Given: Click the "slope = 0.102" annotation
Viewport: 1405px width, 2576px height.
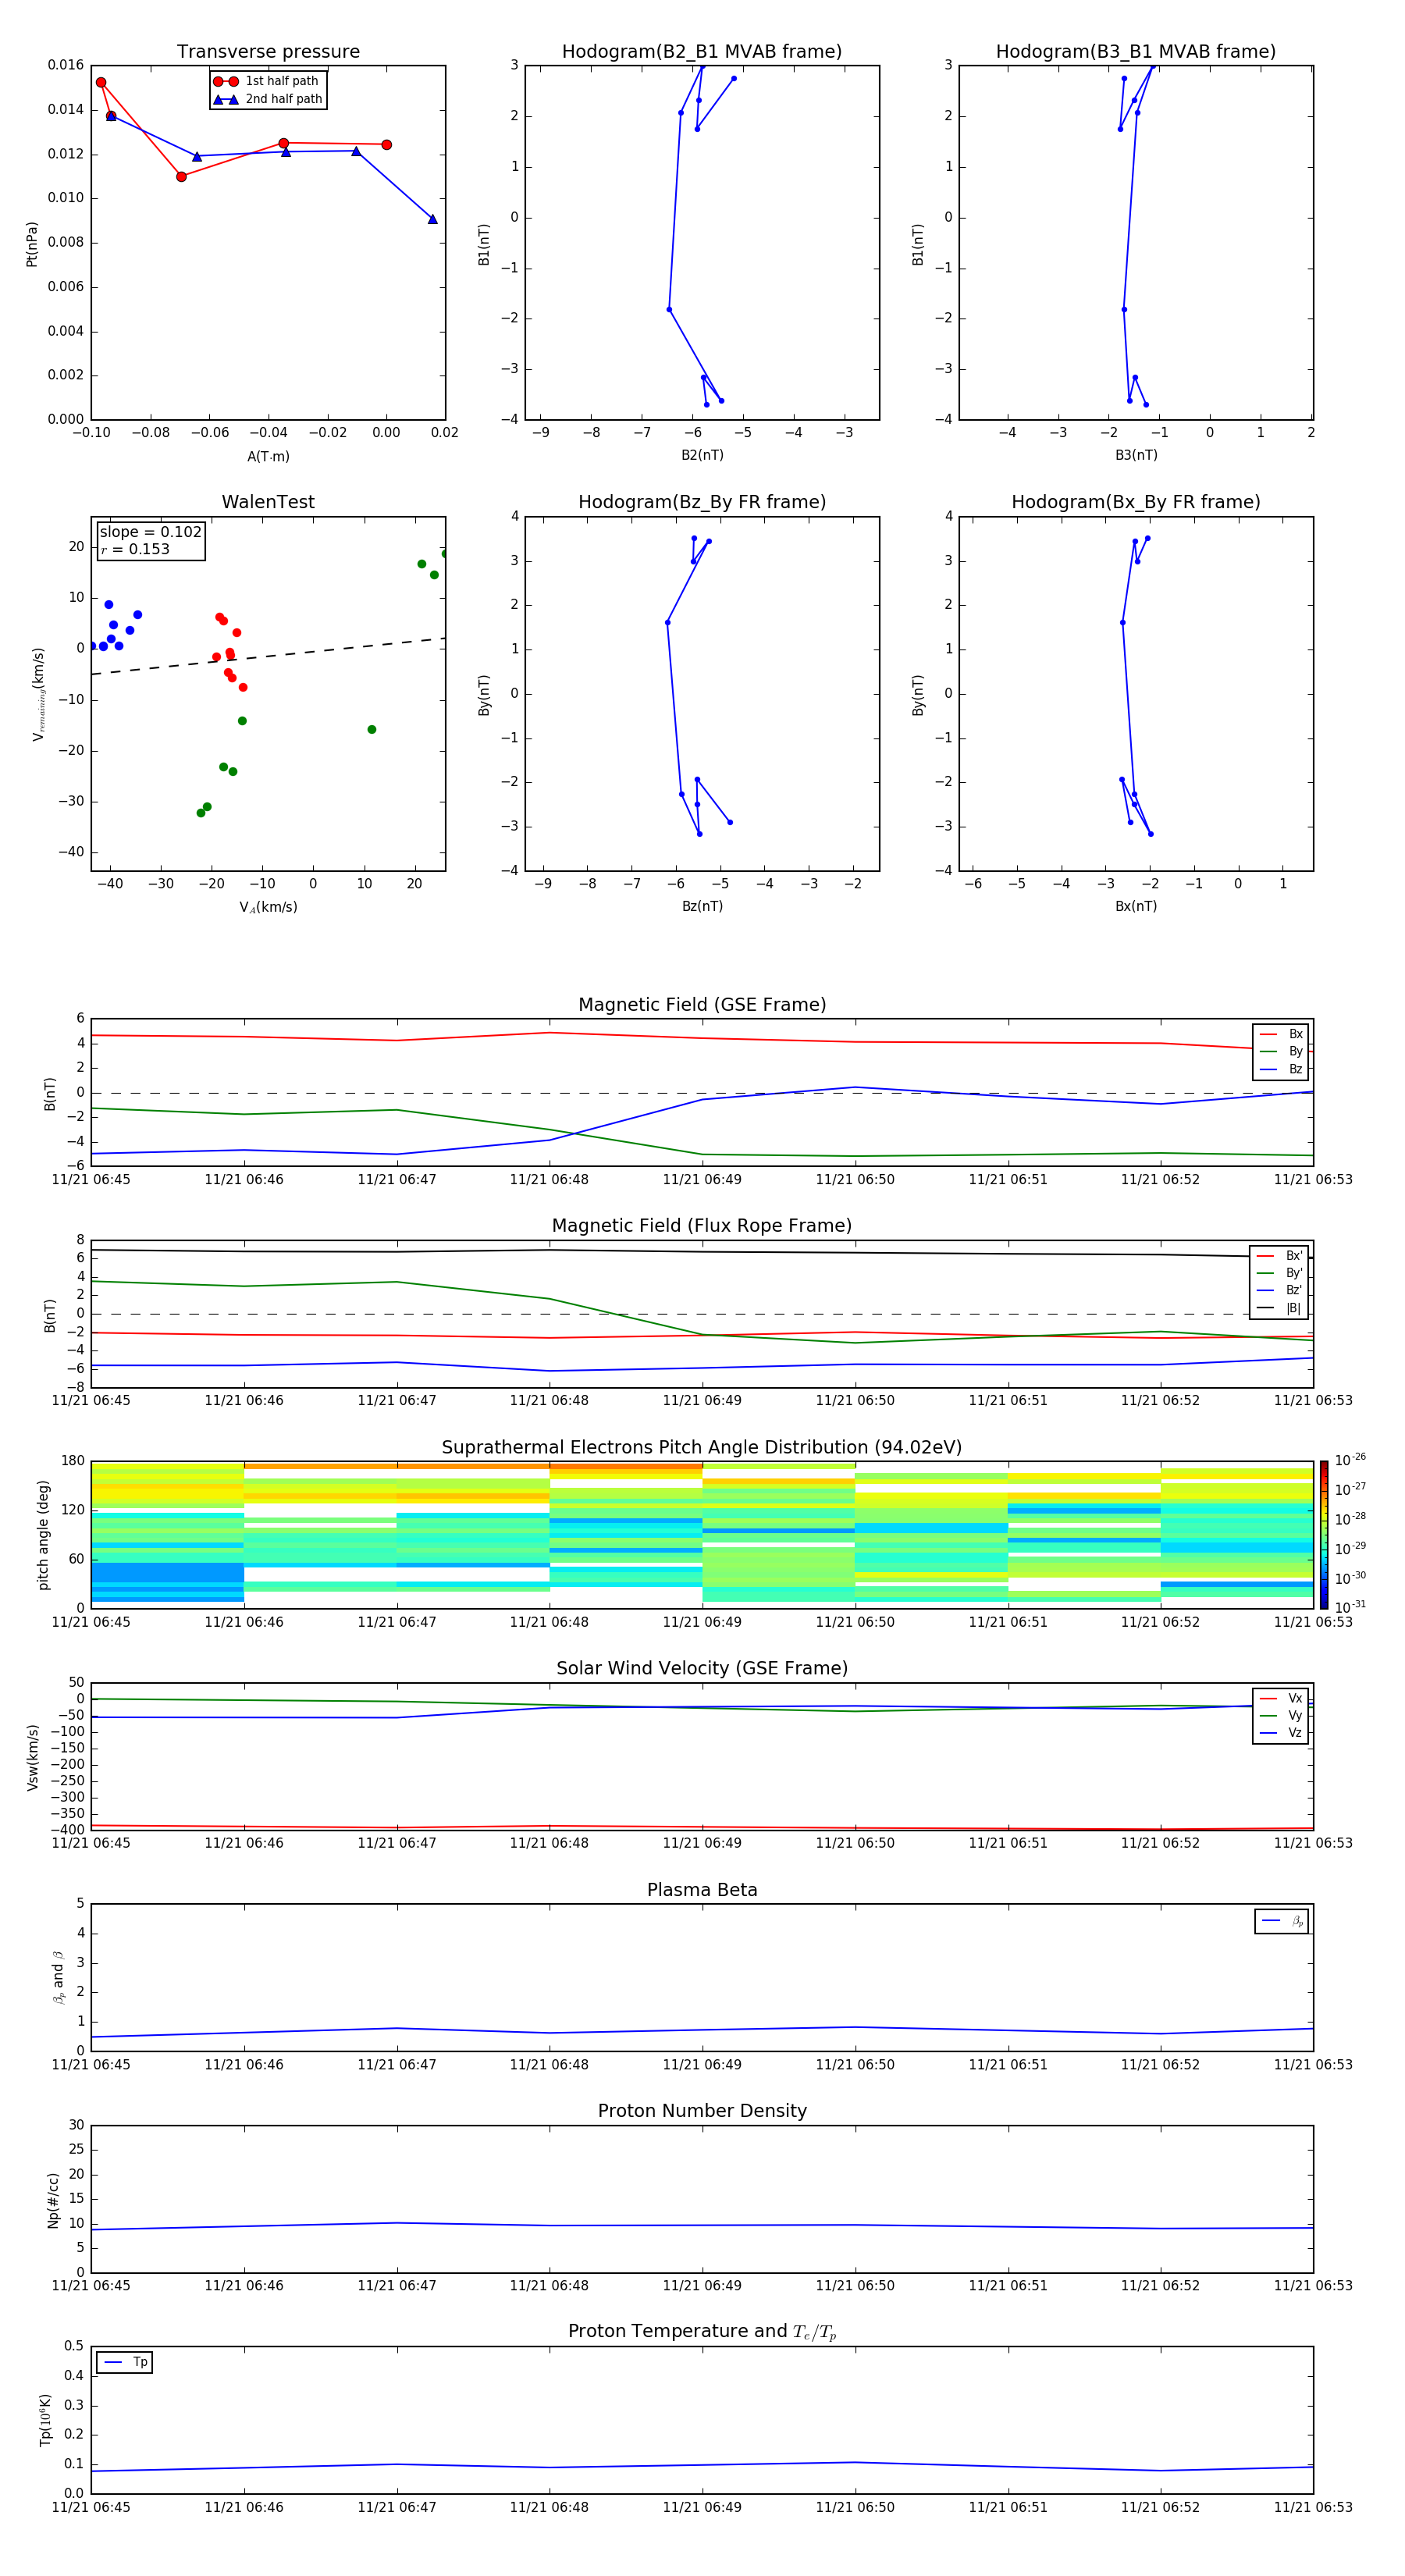Looking at the screenshot, I should (x=150, y=532).
